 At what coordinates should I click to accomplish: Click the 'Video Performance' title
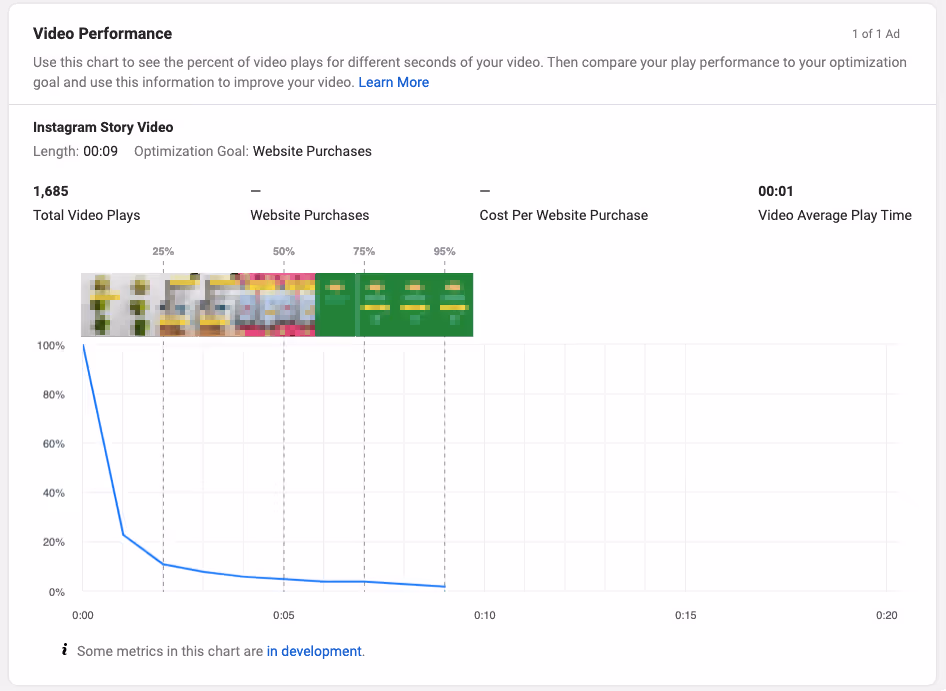click(103, 34)
